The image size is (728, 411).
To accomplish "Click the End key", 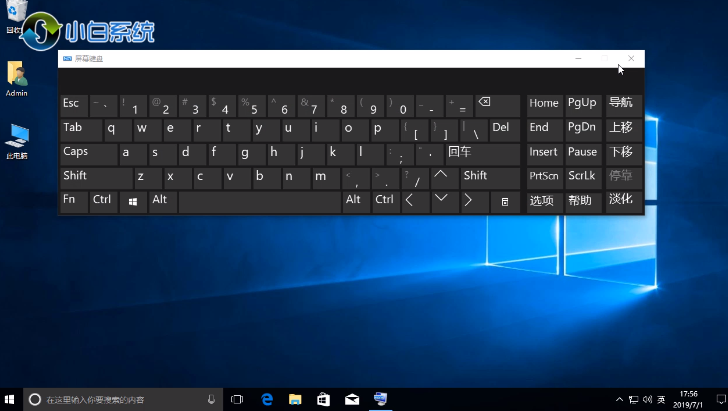I will click(544, 130).
